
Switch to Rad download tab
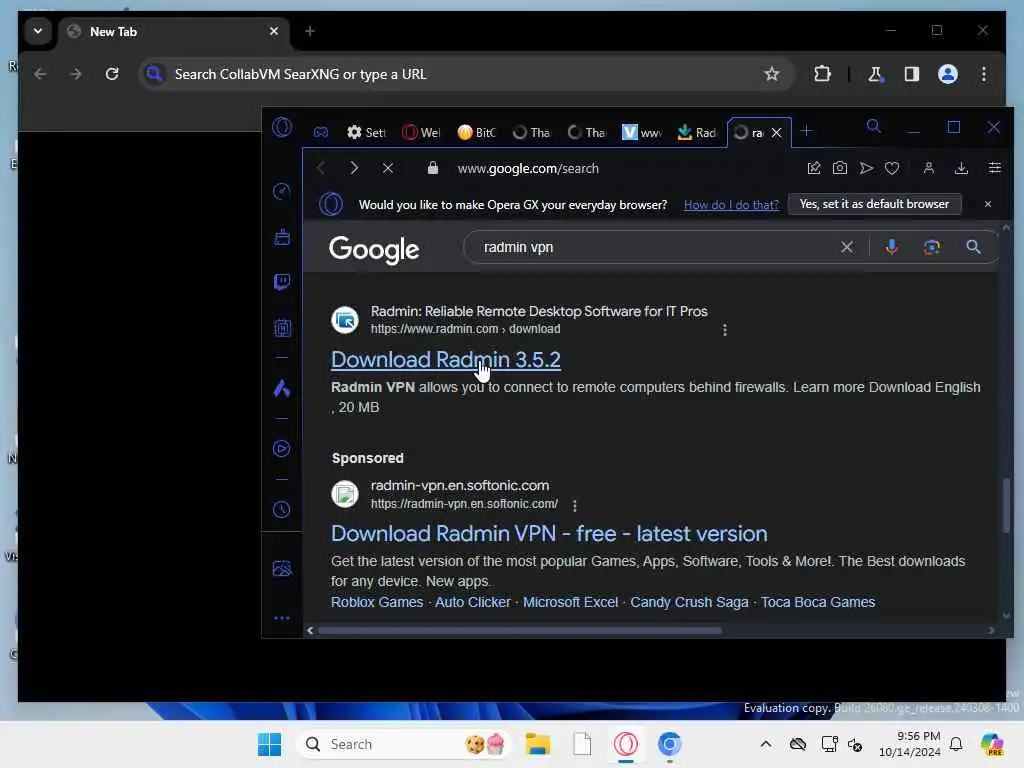pos(697,133)
